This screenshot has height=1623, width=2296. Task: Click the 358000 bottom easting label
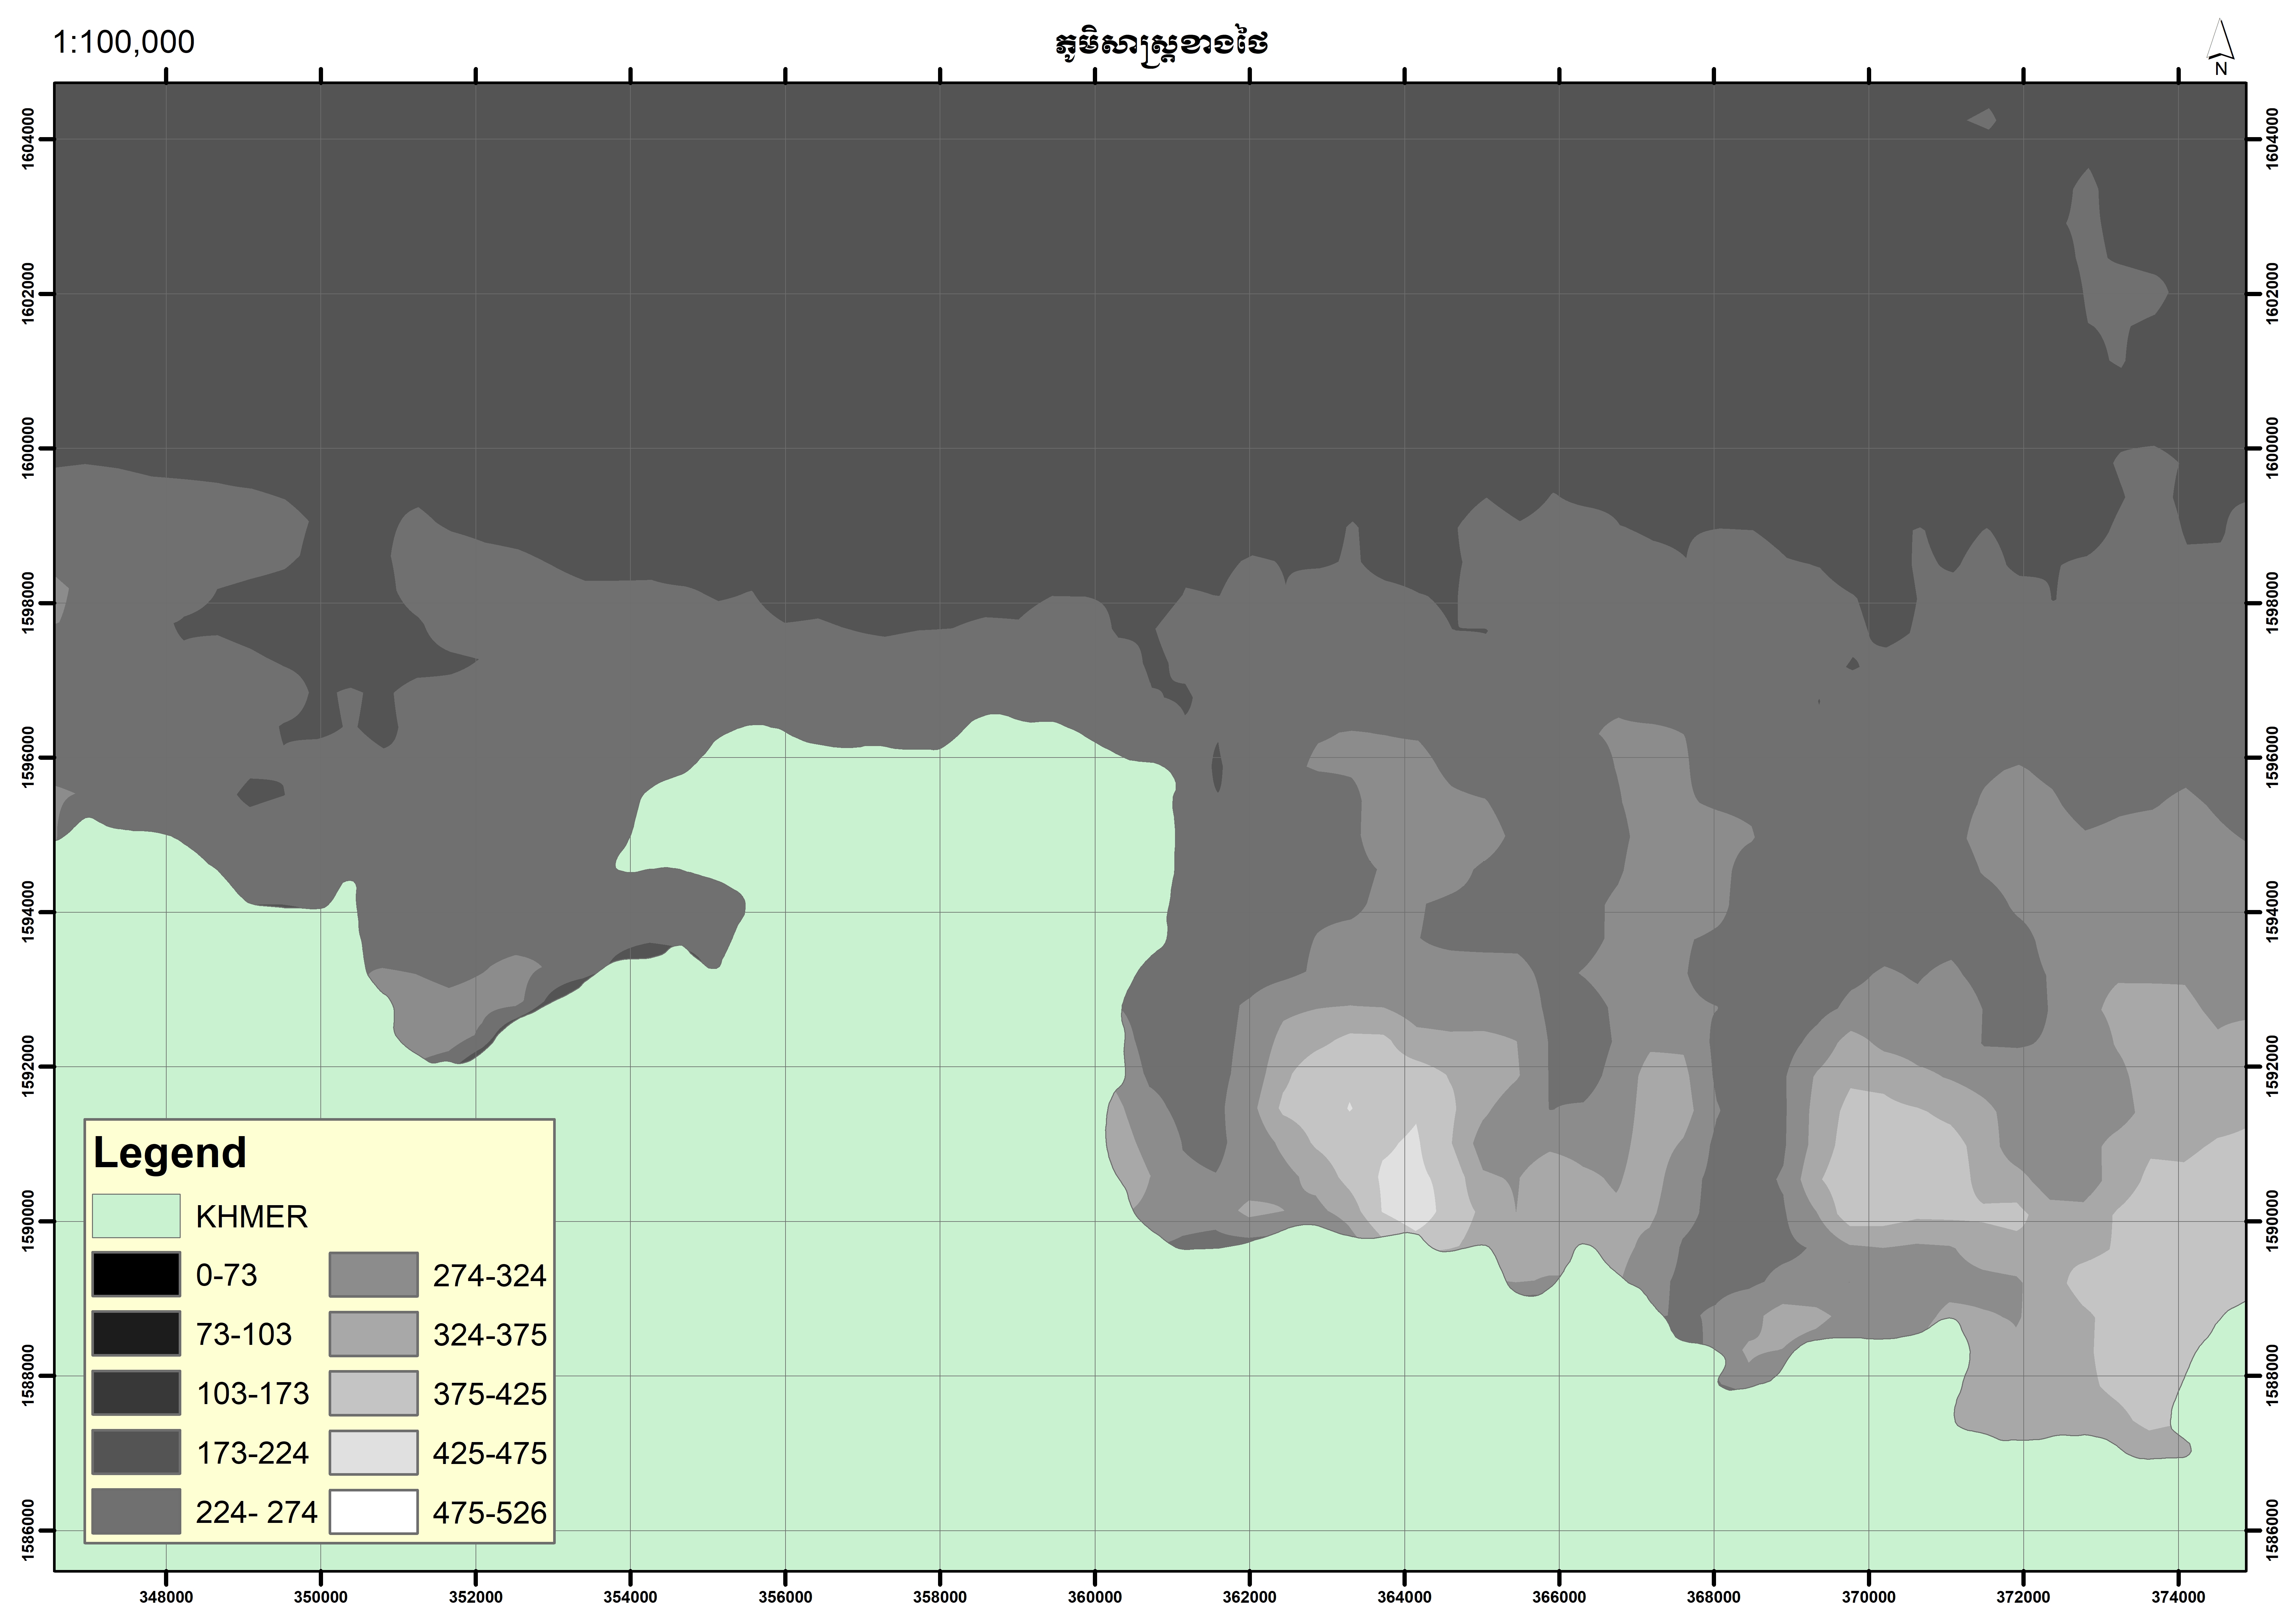click(940, 1598)
